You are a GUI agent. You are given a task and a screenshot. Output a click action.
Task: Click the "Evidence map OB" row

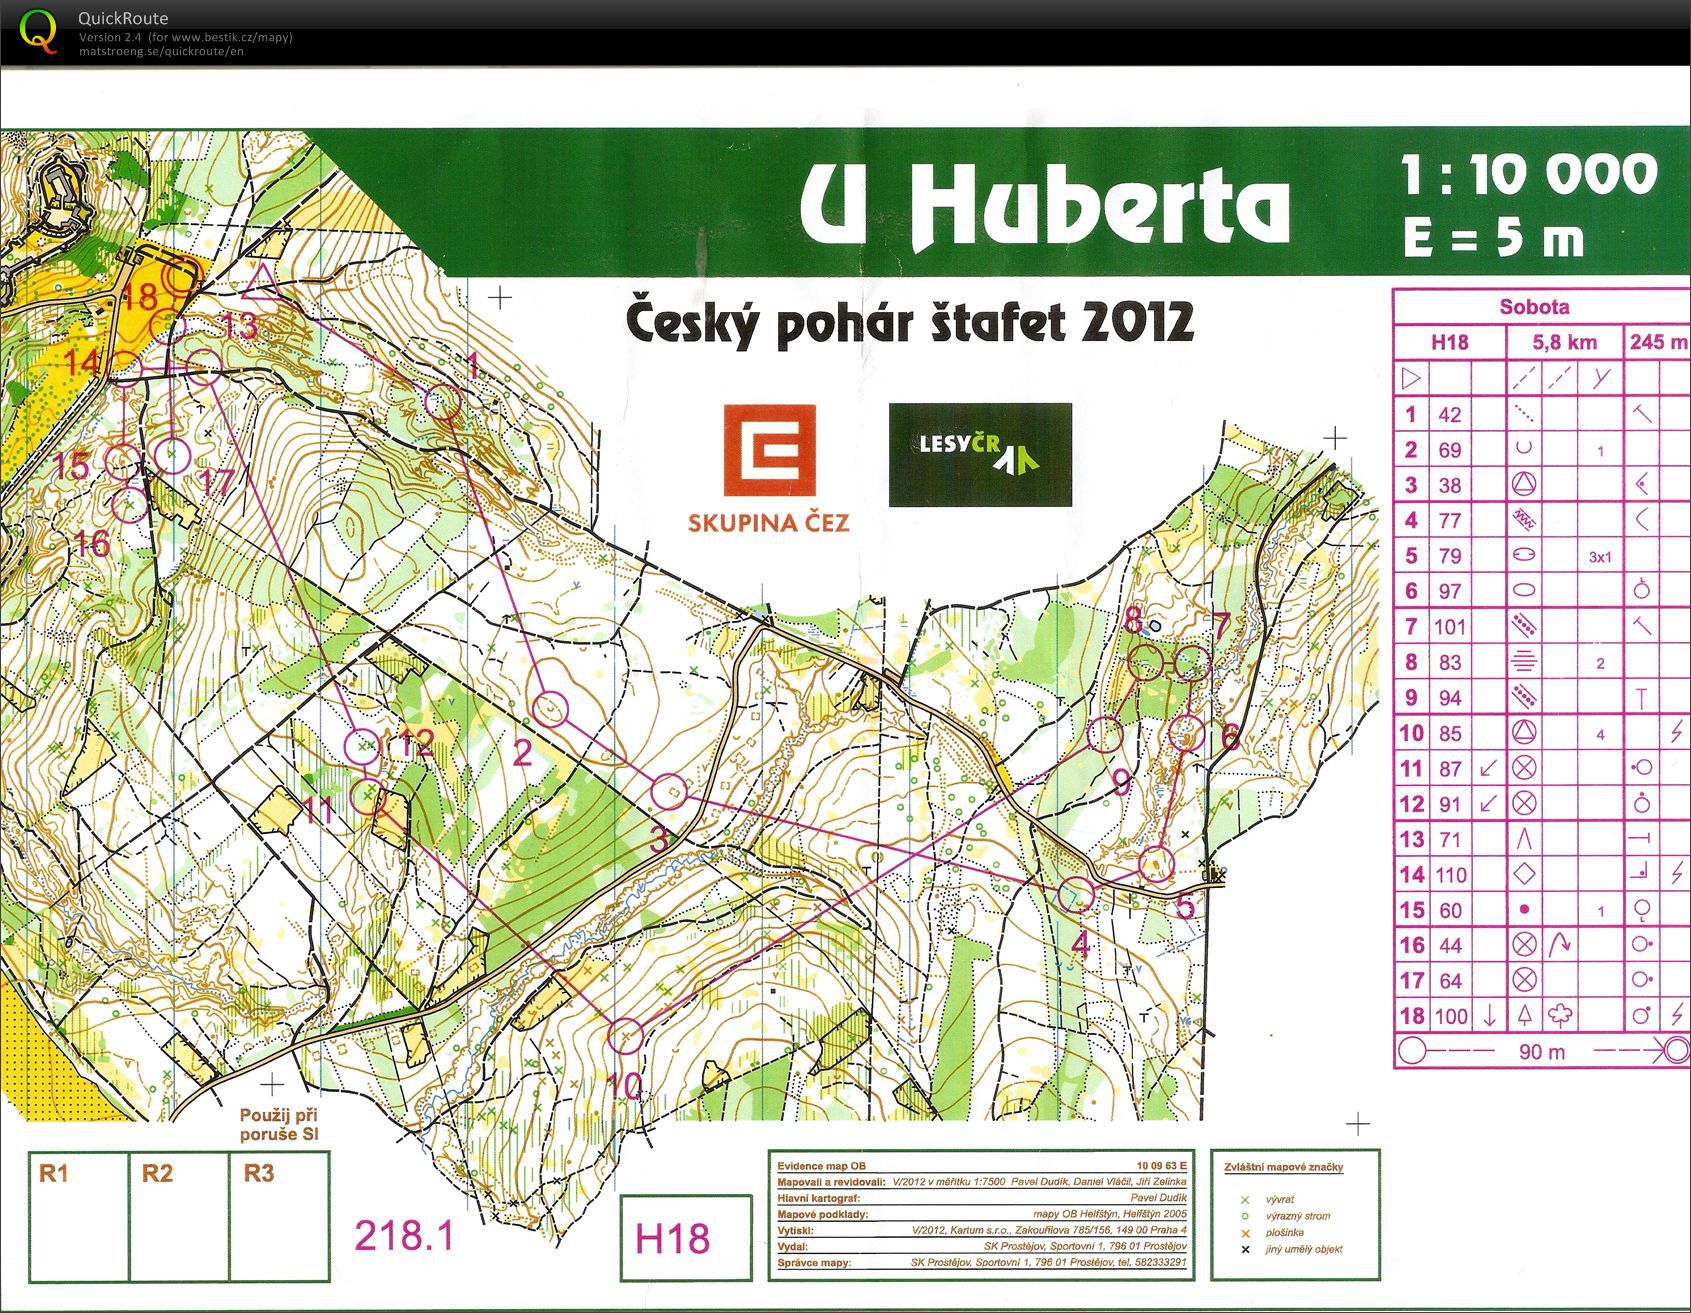[982, 1165]
